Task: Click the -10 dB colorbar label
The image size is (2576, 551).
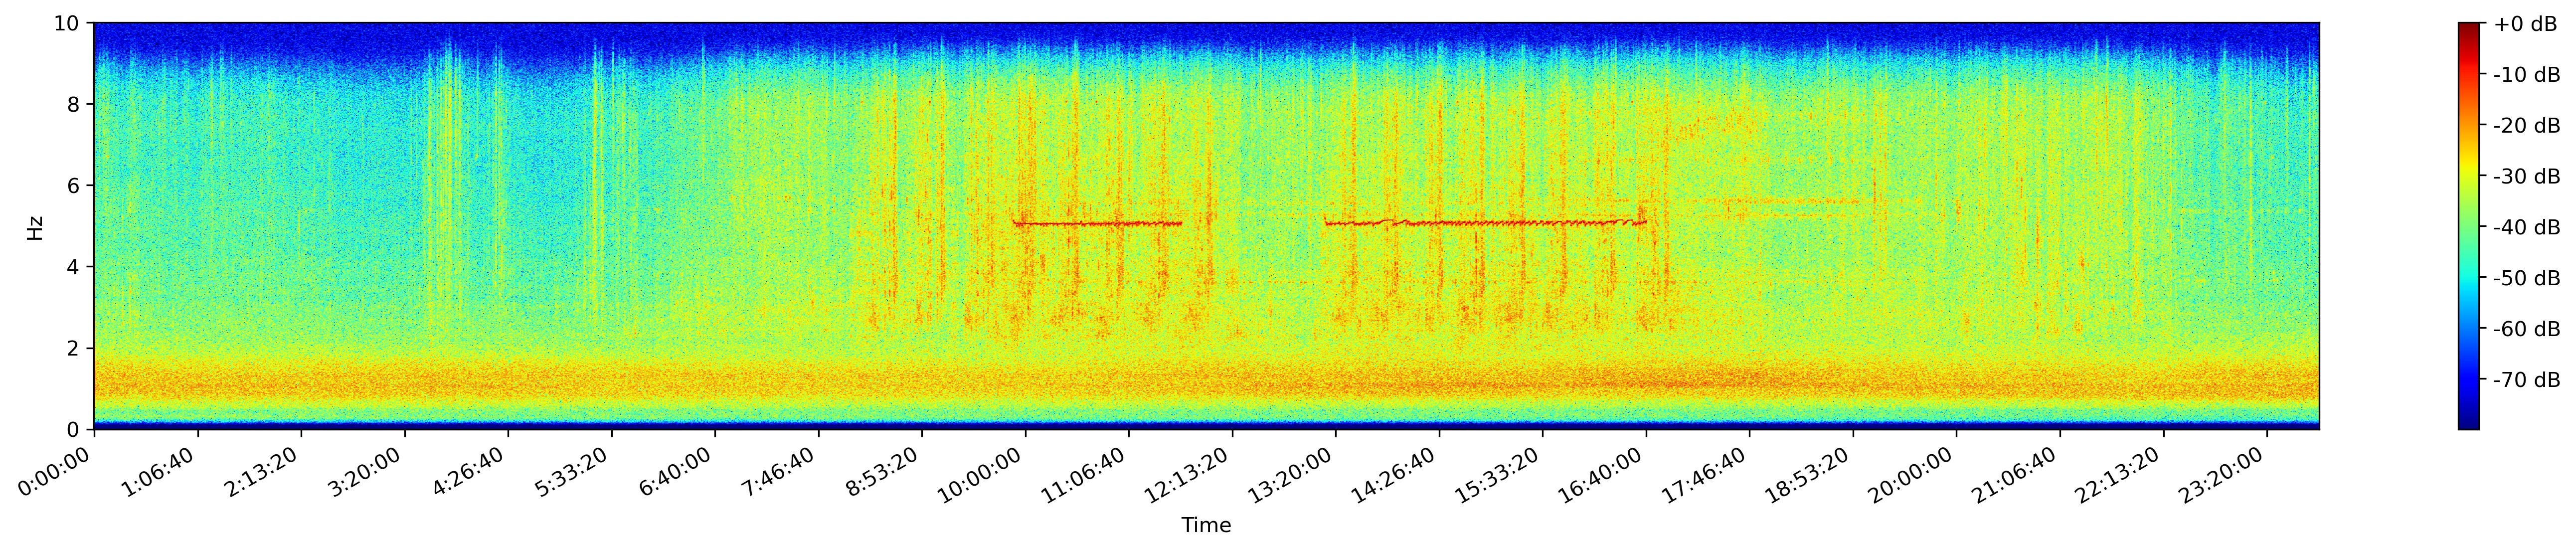Action: 2527,75
